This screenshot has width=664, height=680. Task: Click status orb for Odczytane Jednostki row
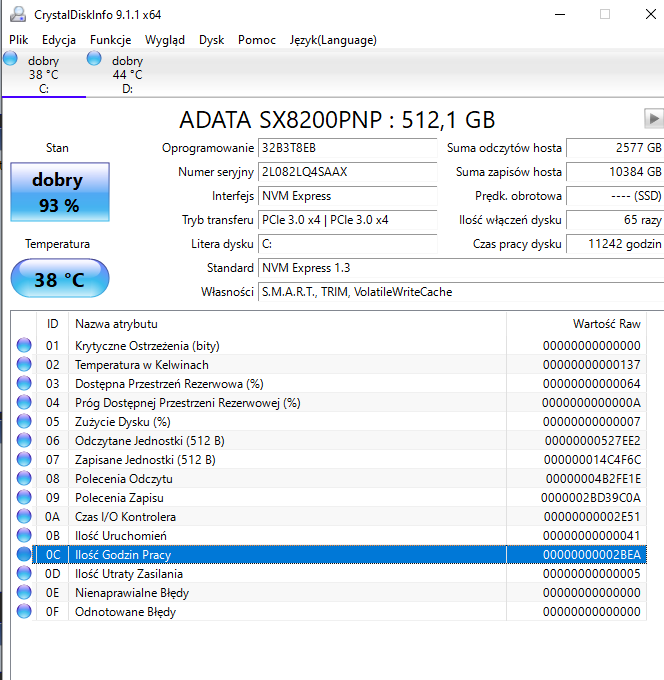coord(24,441)
